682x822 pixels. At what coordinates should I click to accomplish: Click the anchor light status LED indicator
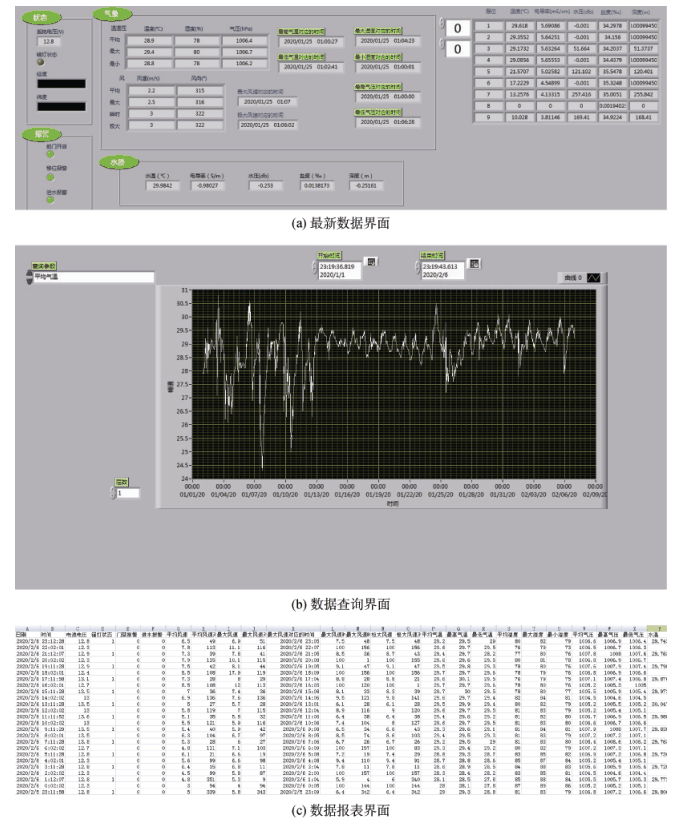point(38,62)
